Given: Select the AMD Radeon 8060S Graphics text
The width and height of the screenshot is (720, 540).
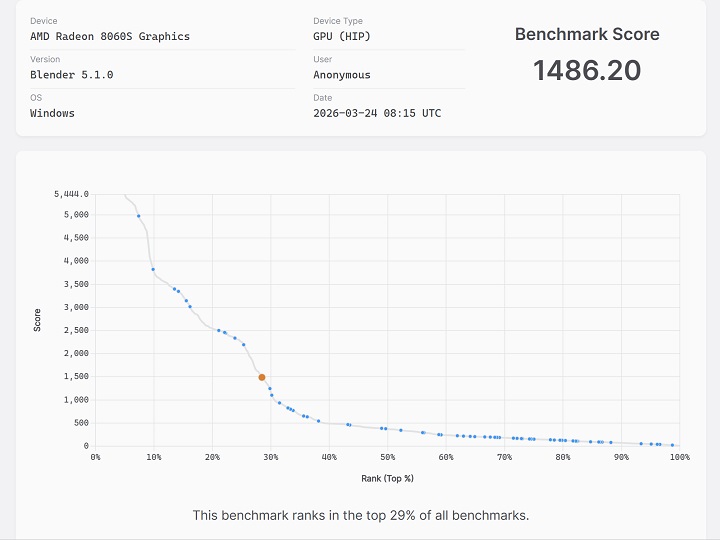Looking at the screenshot, I should (x=109, y=37).
